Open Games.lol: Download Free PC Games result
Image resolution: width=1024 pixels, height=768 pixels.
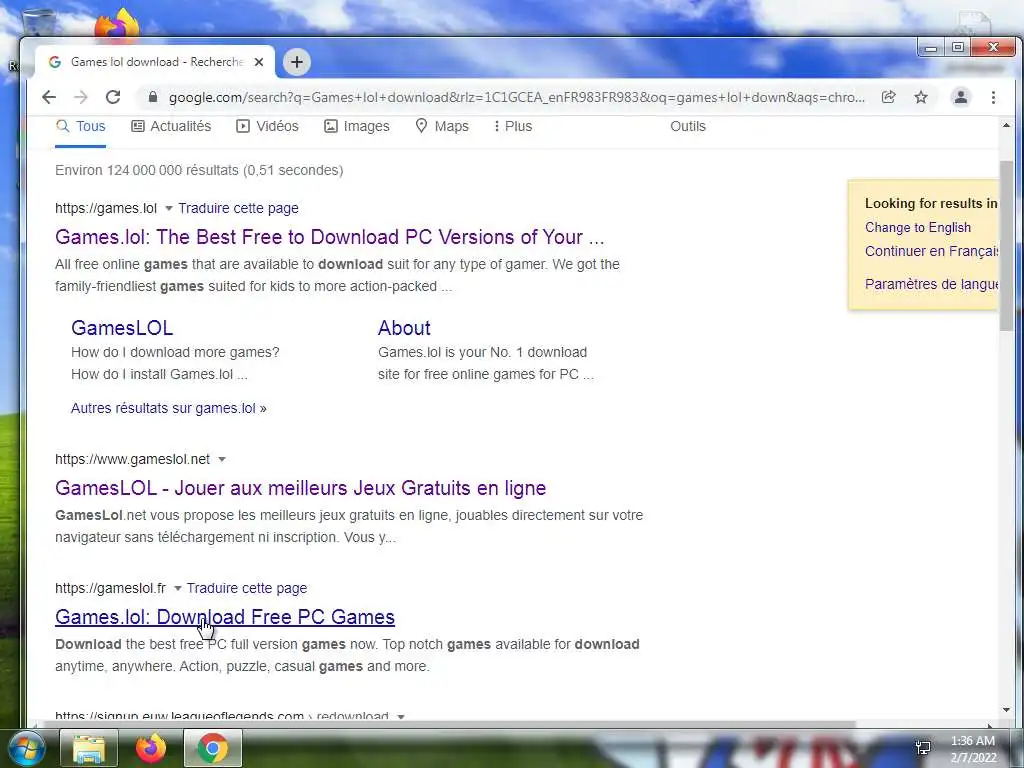[x=225, y=617]
